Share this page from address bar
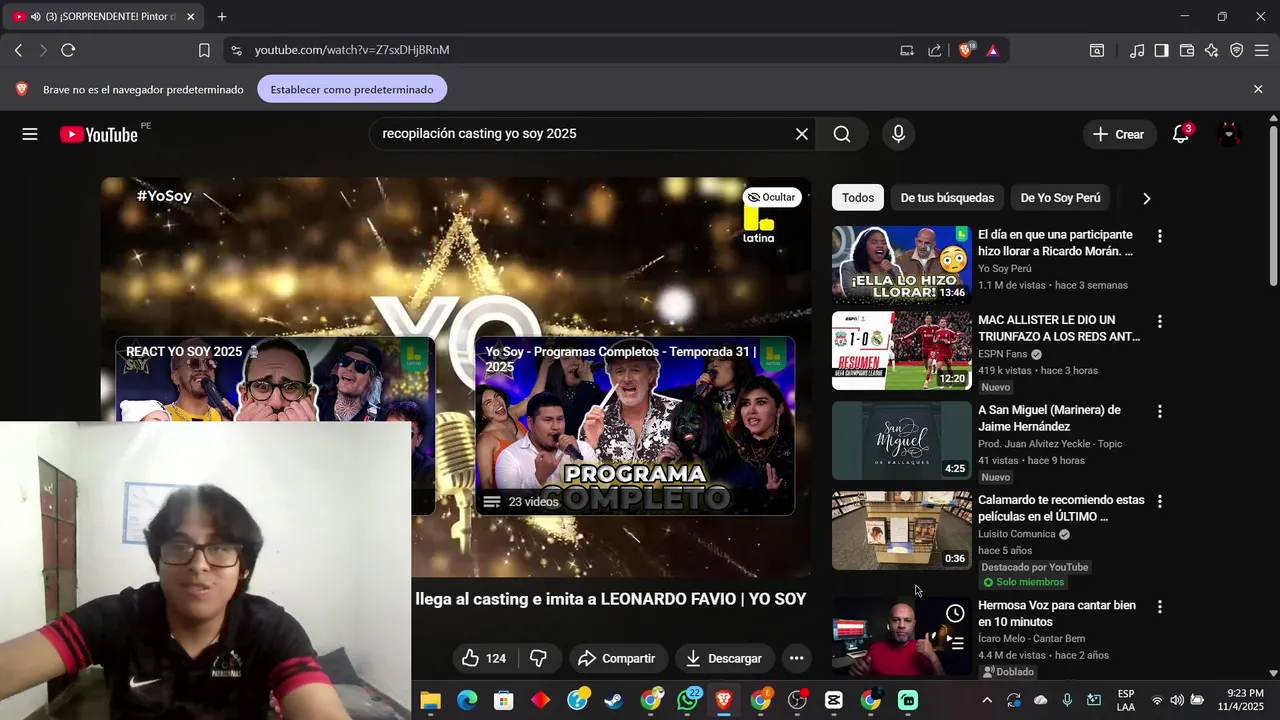This screenshot has height=720, width=1280. point(934,50)
